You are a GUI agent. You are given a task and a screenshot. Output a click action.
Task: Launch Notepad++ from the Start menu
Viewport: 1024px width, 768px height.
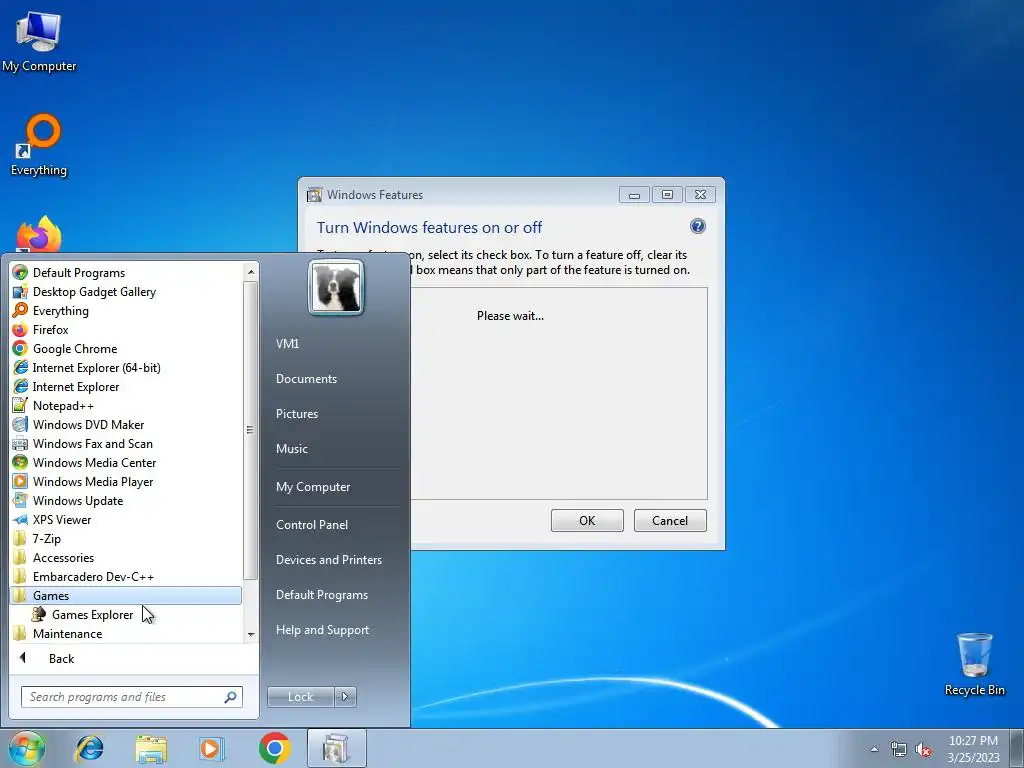(x=126, y=406)
